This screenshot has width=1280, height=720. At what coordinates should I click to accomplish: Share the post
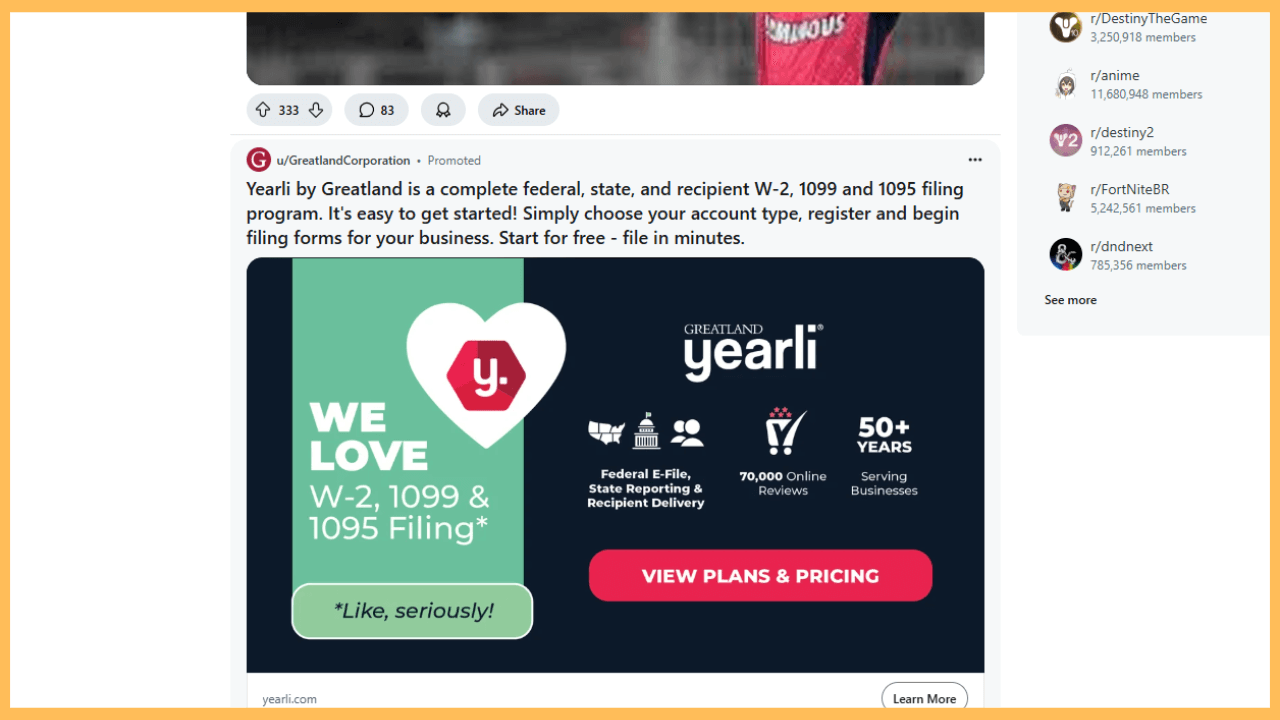pyautogui.click(x=518, y=110)
